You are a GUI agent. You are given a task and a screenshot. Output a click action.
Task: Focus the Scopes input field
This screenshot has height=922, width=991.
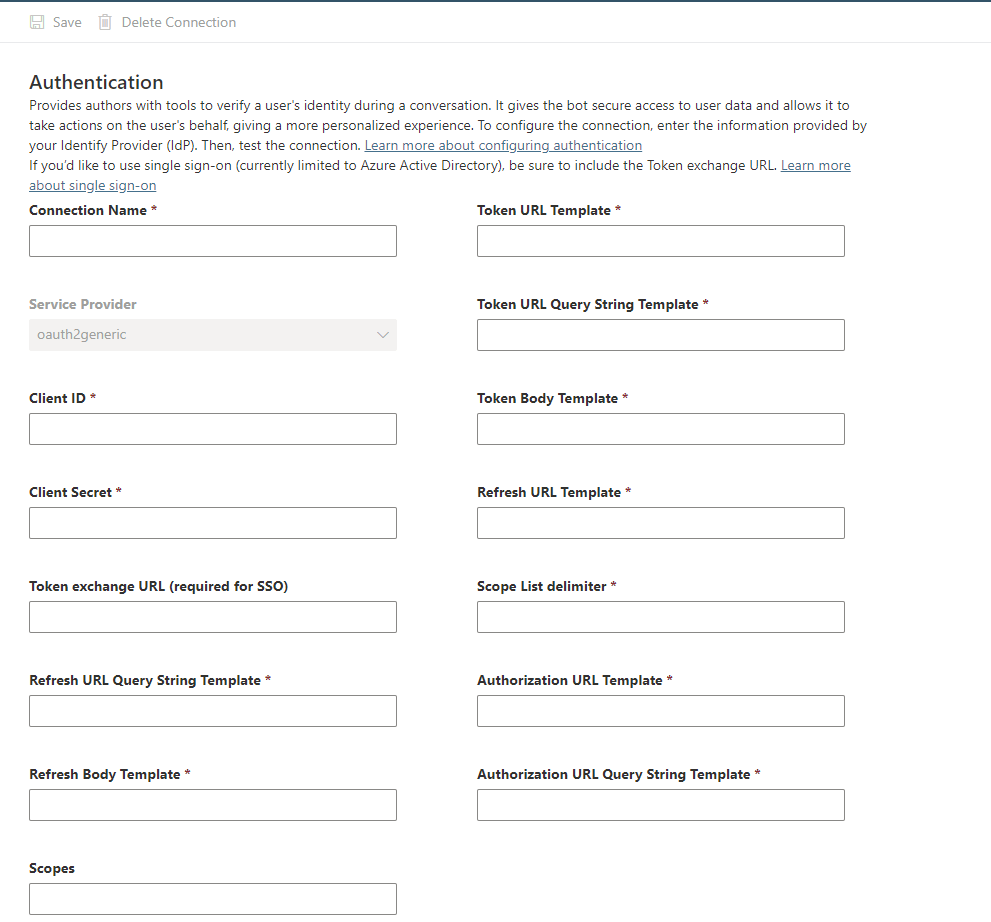(x=213, y=899)
